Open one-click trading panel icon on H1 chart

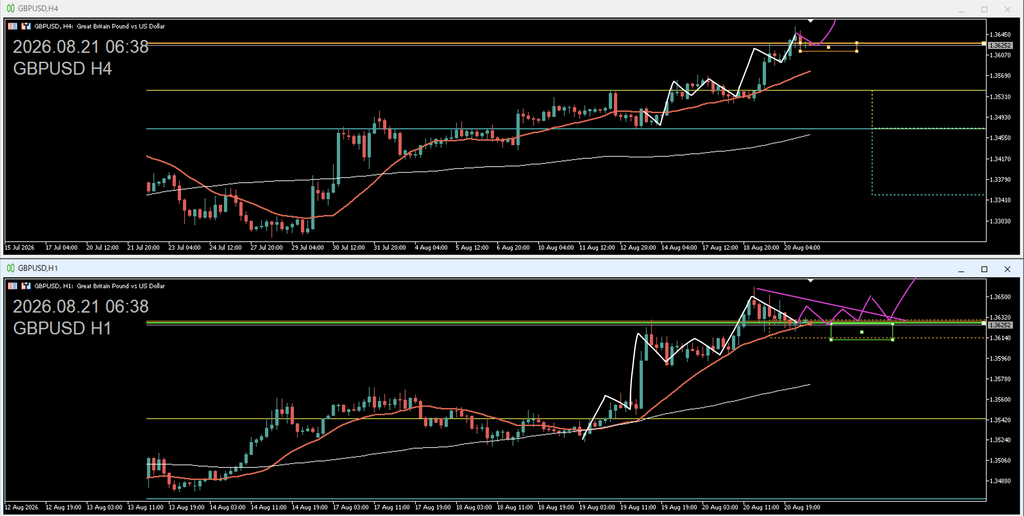tap(26, 285)
